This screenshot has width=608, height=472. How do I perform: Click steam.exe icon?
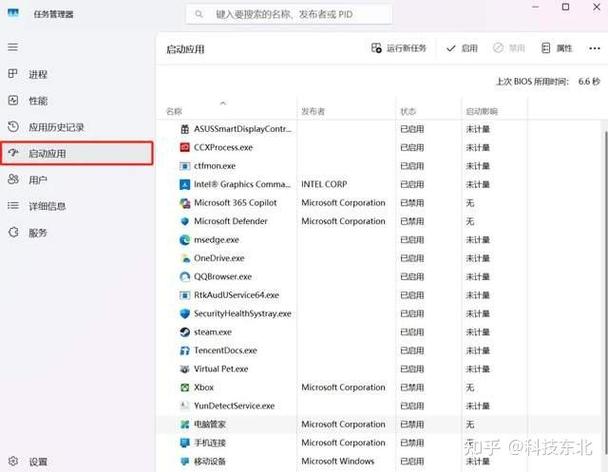185,332
